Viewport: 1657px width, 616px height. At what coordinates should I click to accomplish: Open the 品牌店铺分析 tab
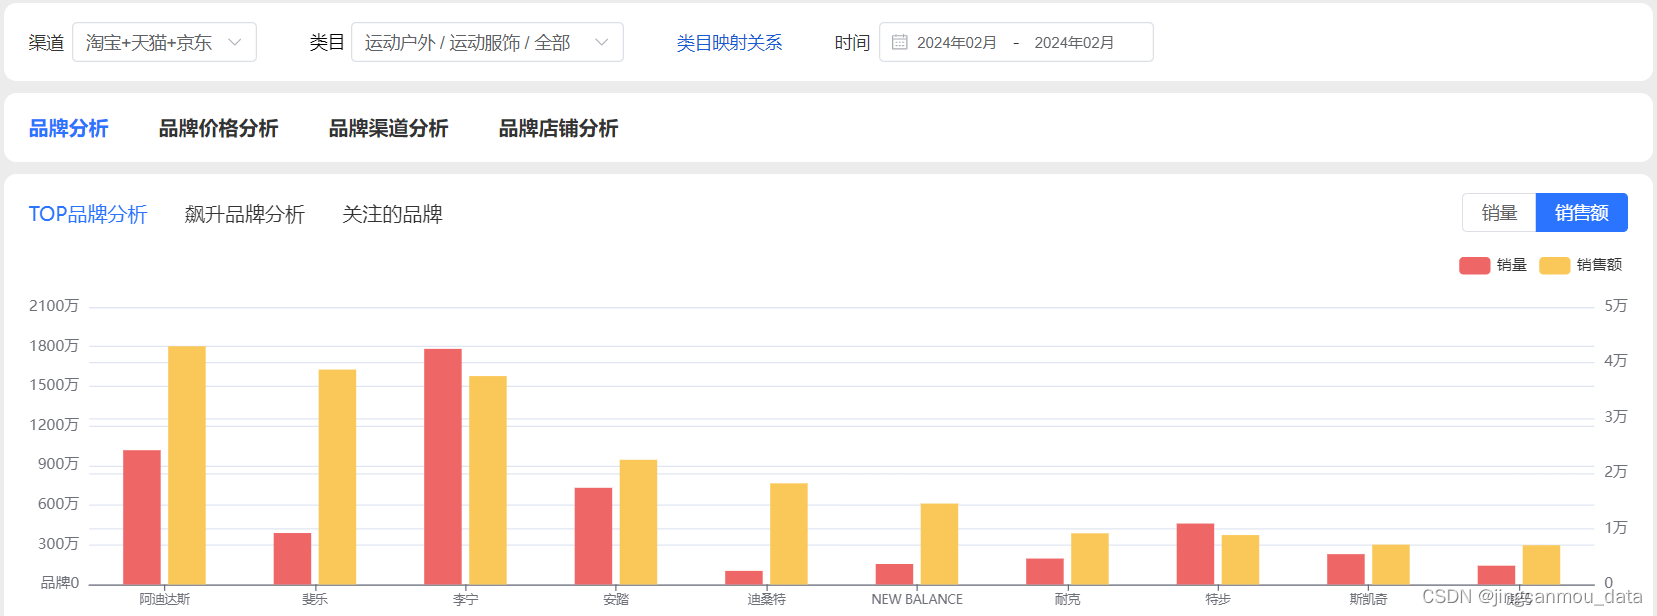[x=558, y=128]
